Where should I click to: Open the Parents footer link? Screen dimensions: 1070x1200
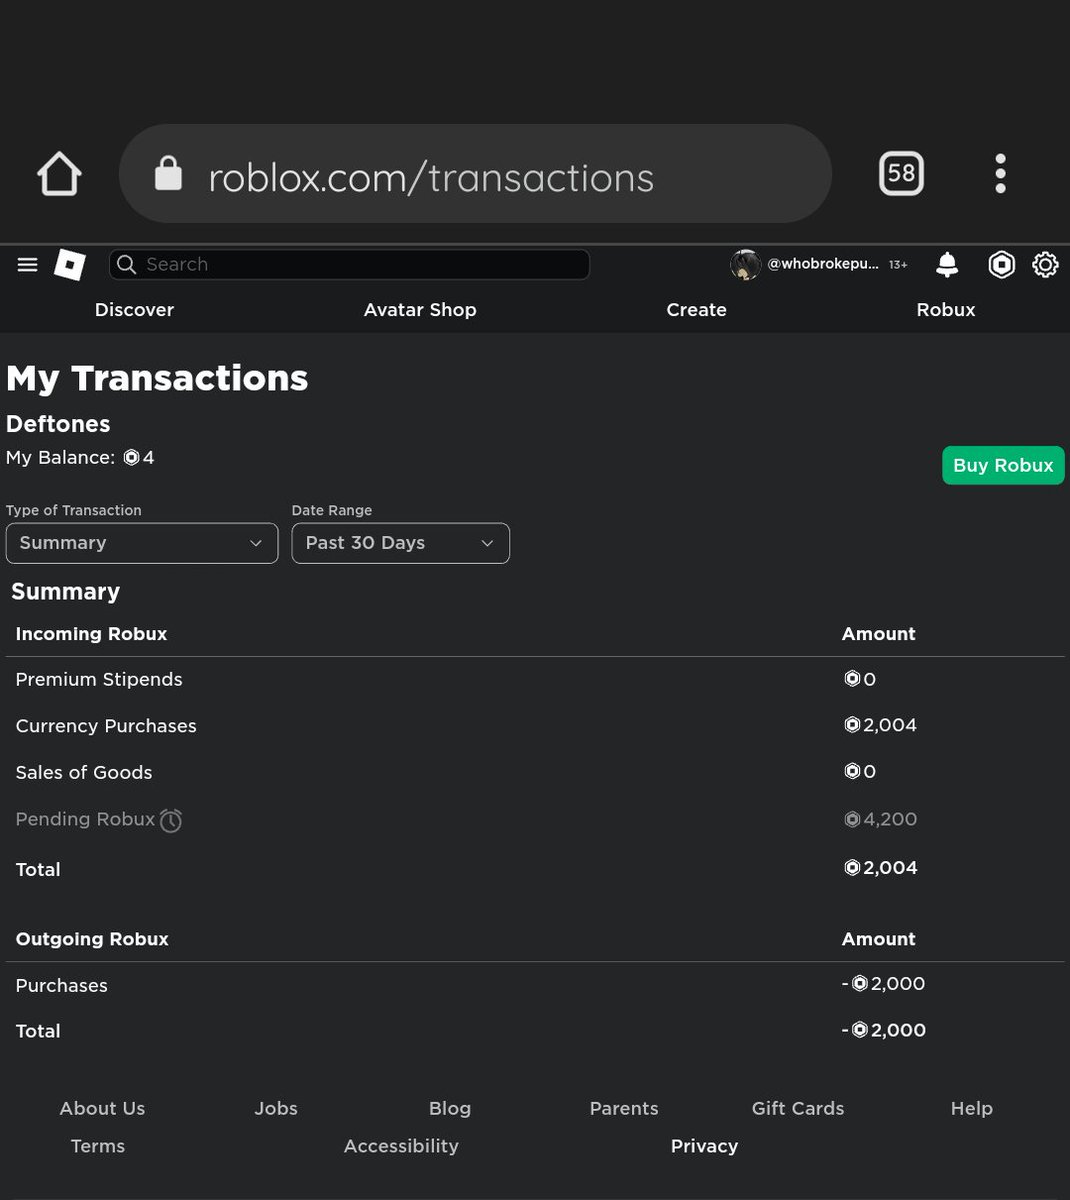(x=624, y=1108)
